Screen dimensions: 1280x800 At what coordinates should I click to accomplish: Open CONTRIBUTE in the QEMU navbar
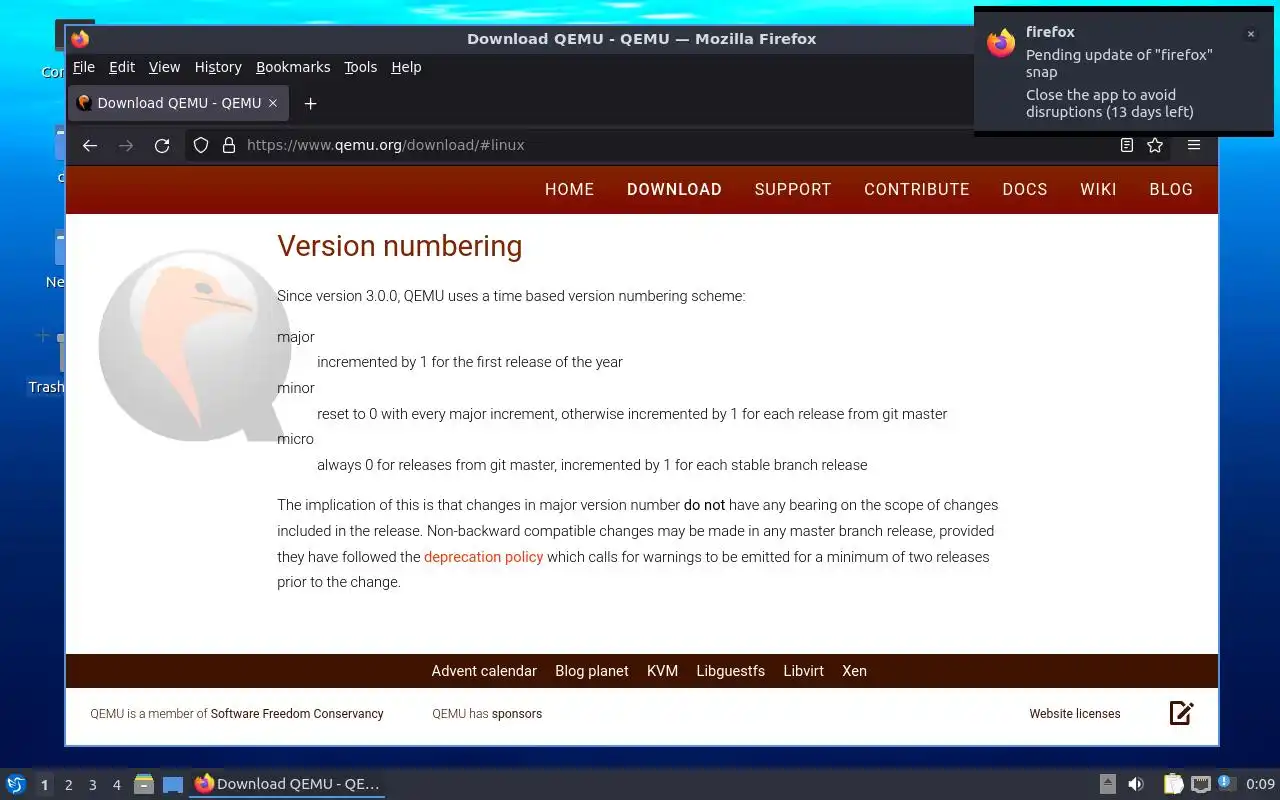click(917, 189)
